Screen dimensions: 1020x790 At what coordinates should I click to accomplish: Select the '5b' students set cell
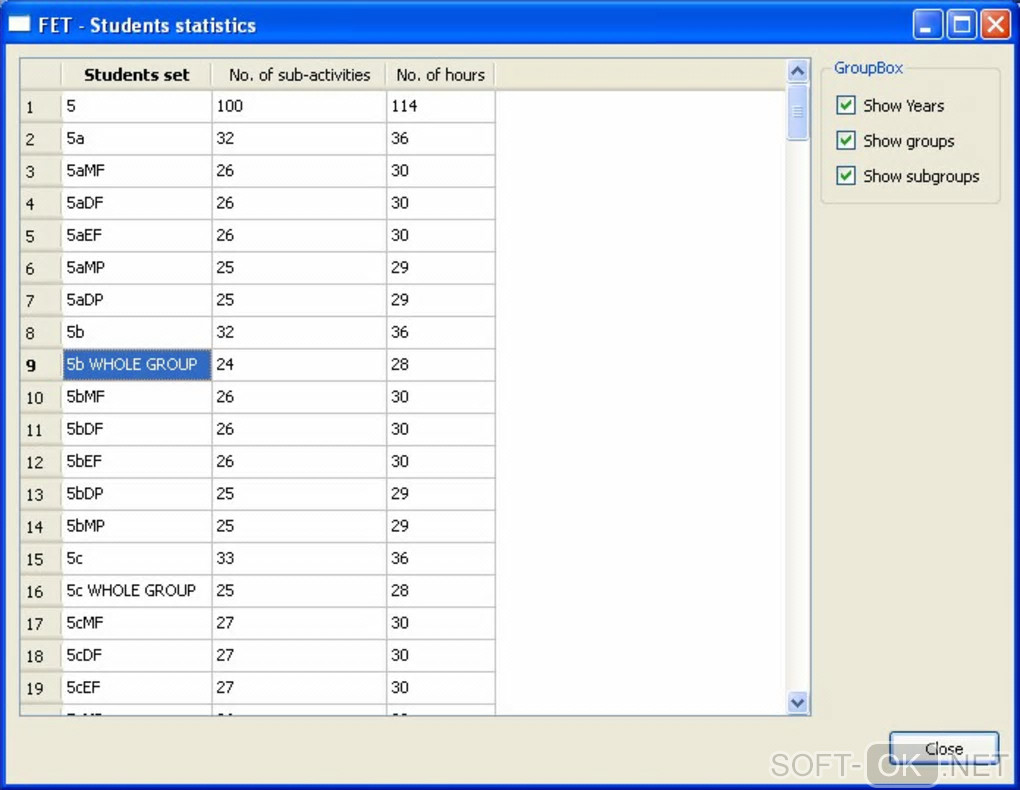137,332
